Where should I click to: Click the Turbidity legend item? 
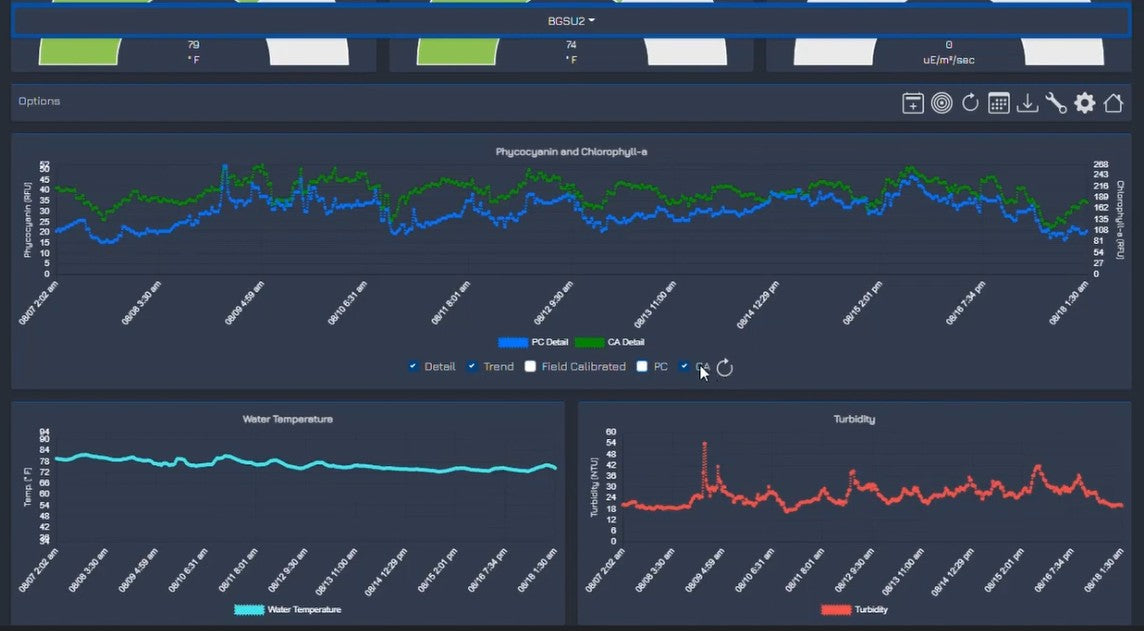point(855,609)
